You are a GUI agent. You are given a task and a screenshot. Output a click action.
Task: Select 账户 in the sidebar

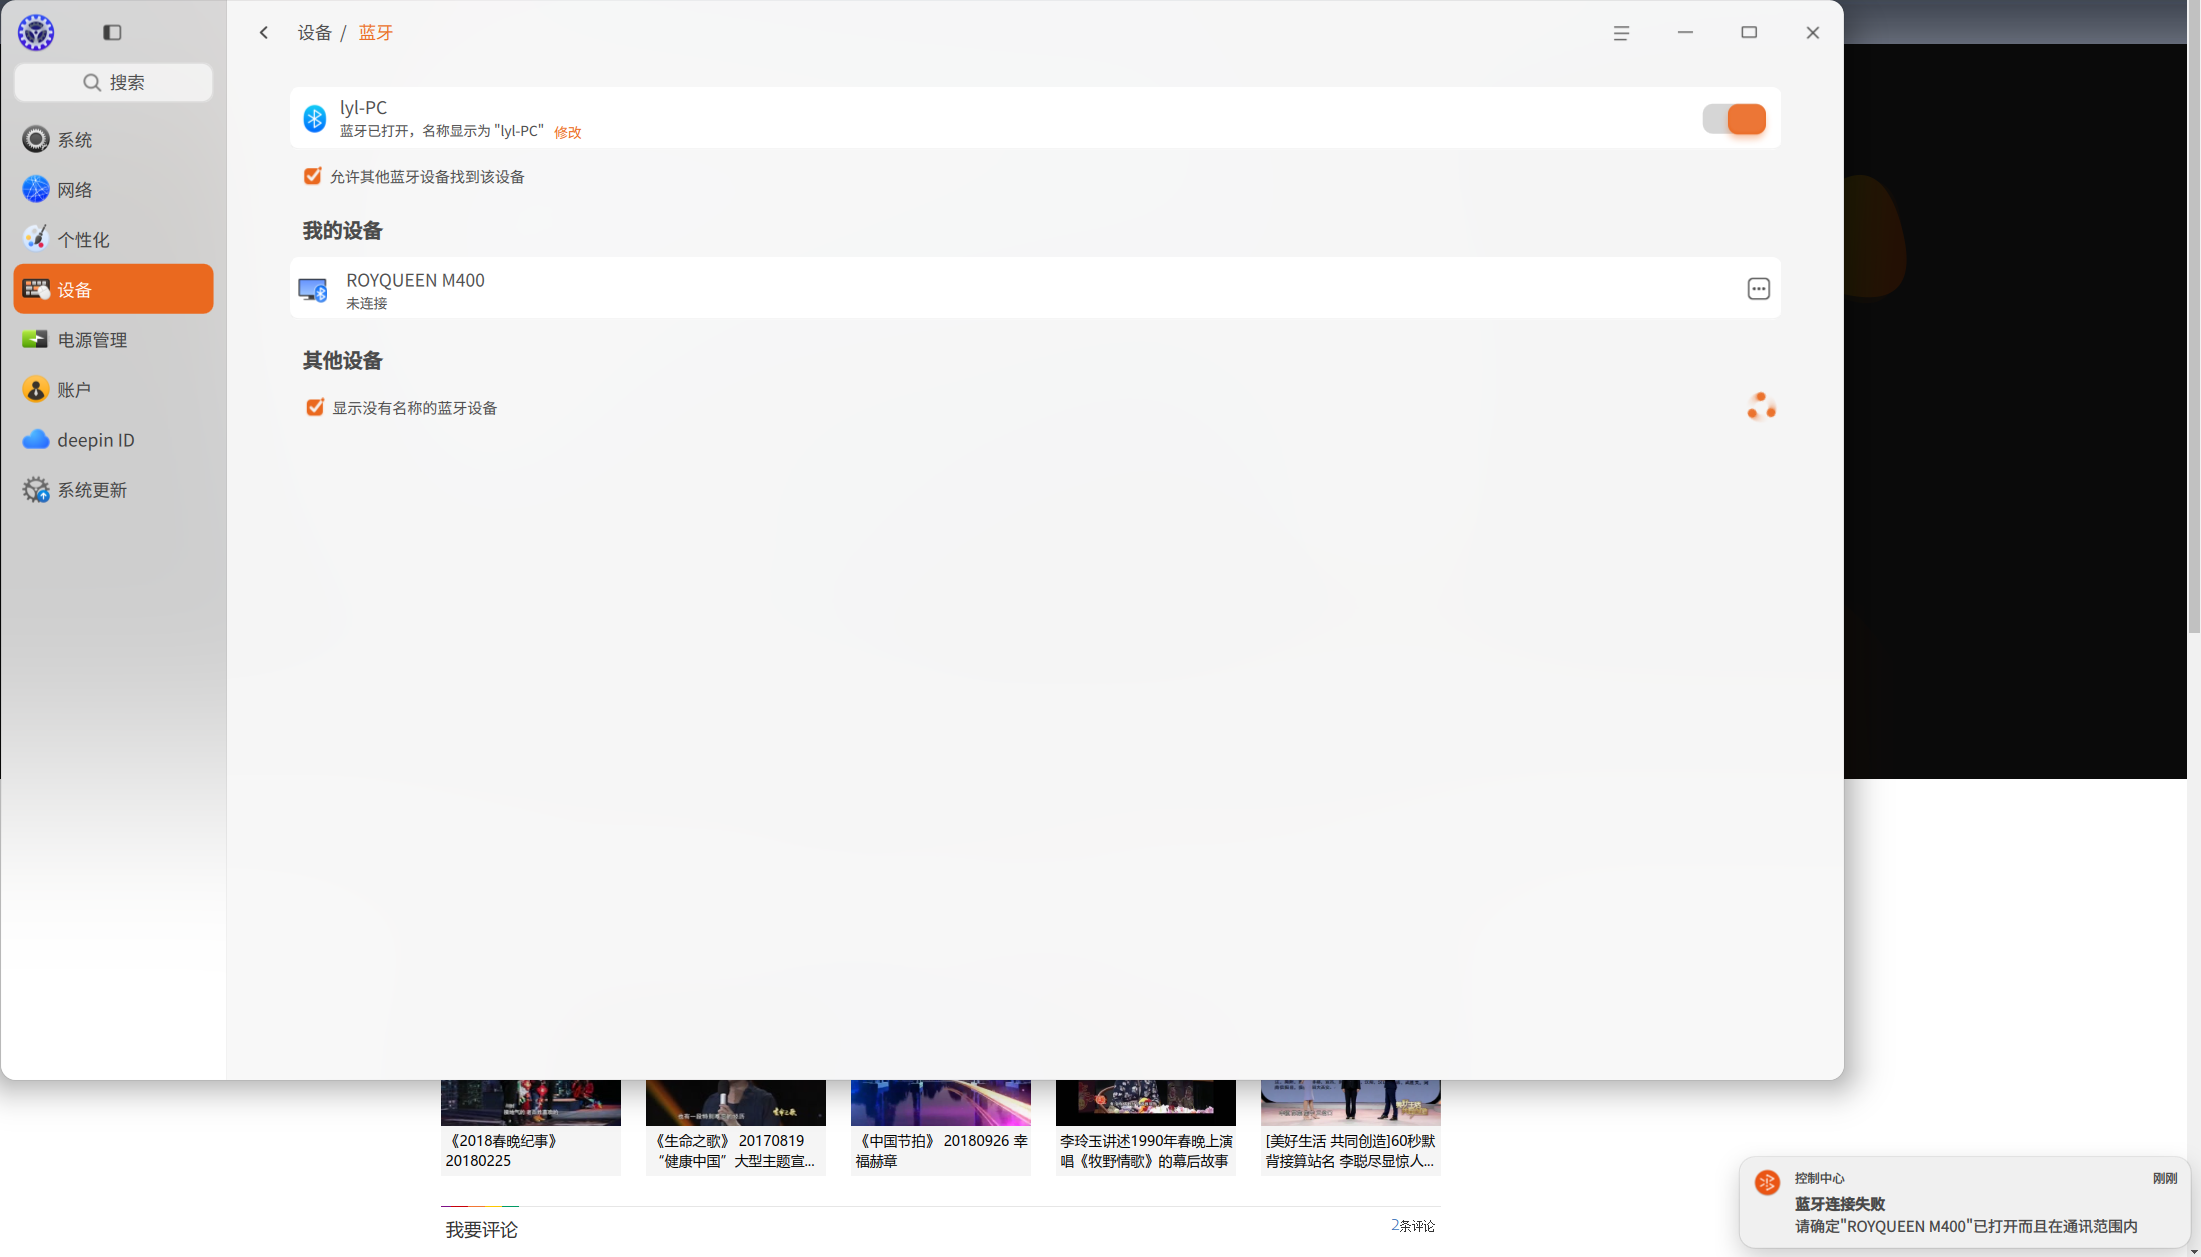(113, 389)
